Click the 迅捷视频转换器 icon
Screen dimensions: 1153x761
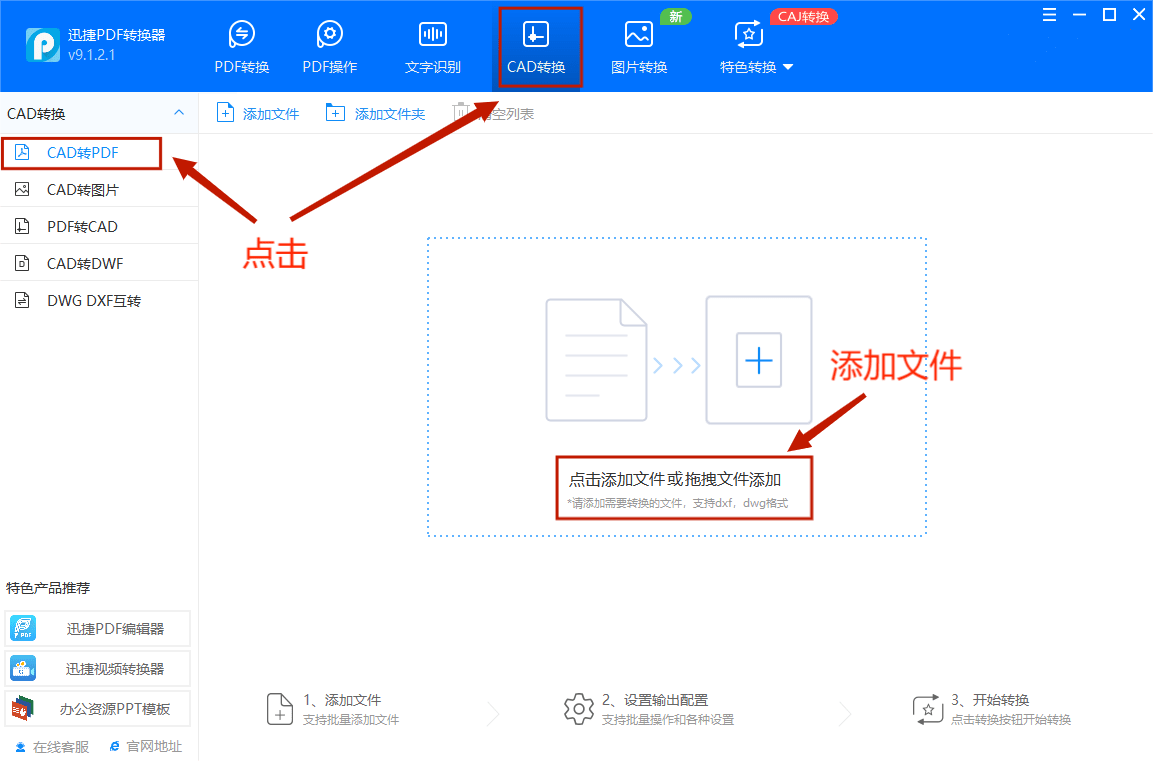pos(23,669)
